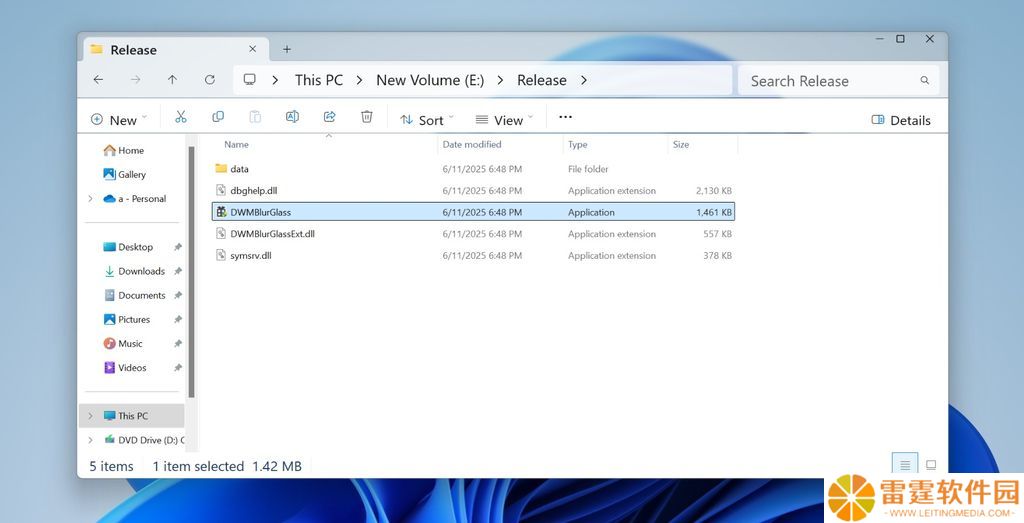Close the Release tab

pyautogui.click(x=253, y=49)
